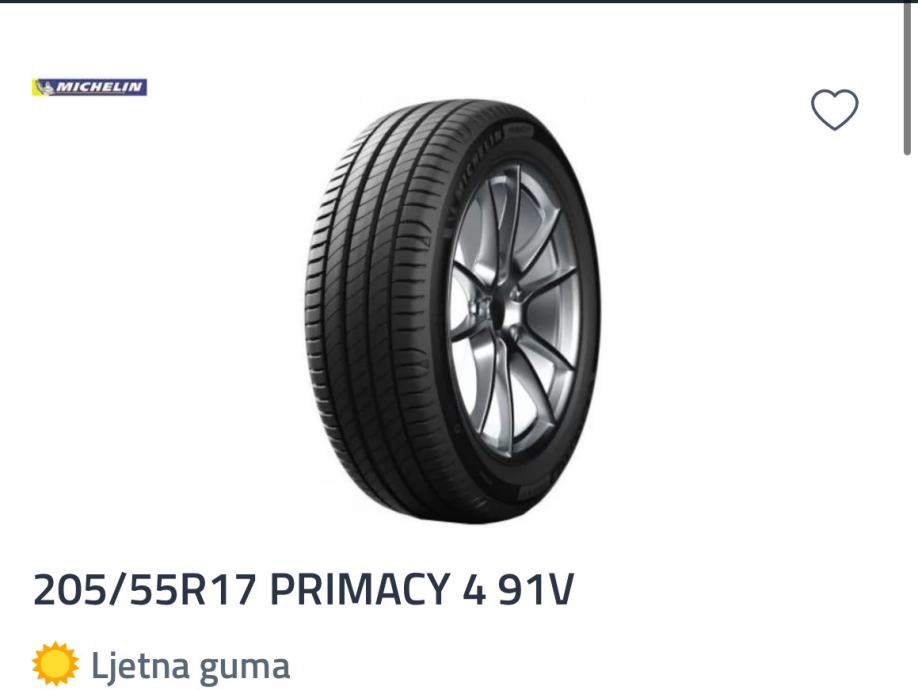
Task: Open the 205/55R17 PRIMACY 4 91V title
Action: (x=304, y=590)
